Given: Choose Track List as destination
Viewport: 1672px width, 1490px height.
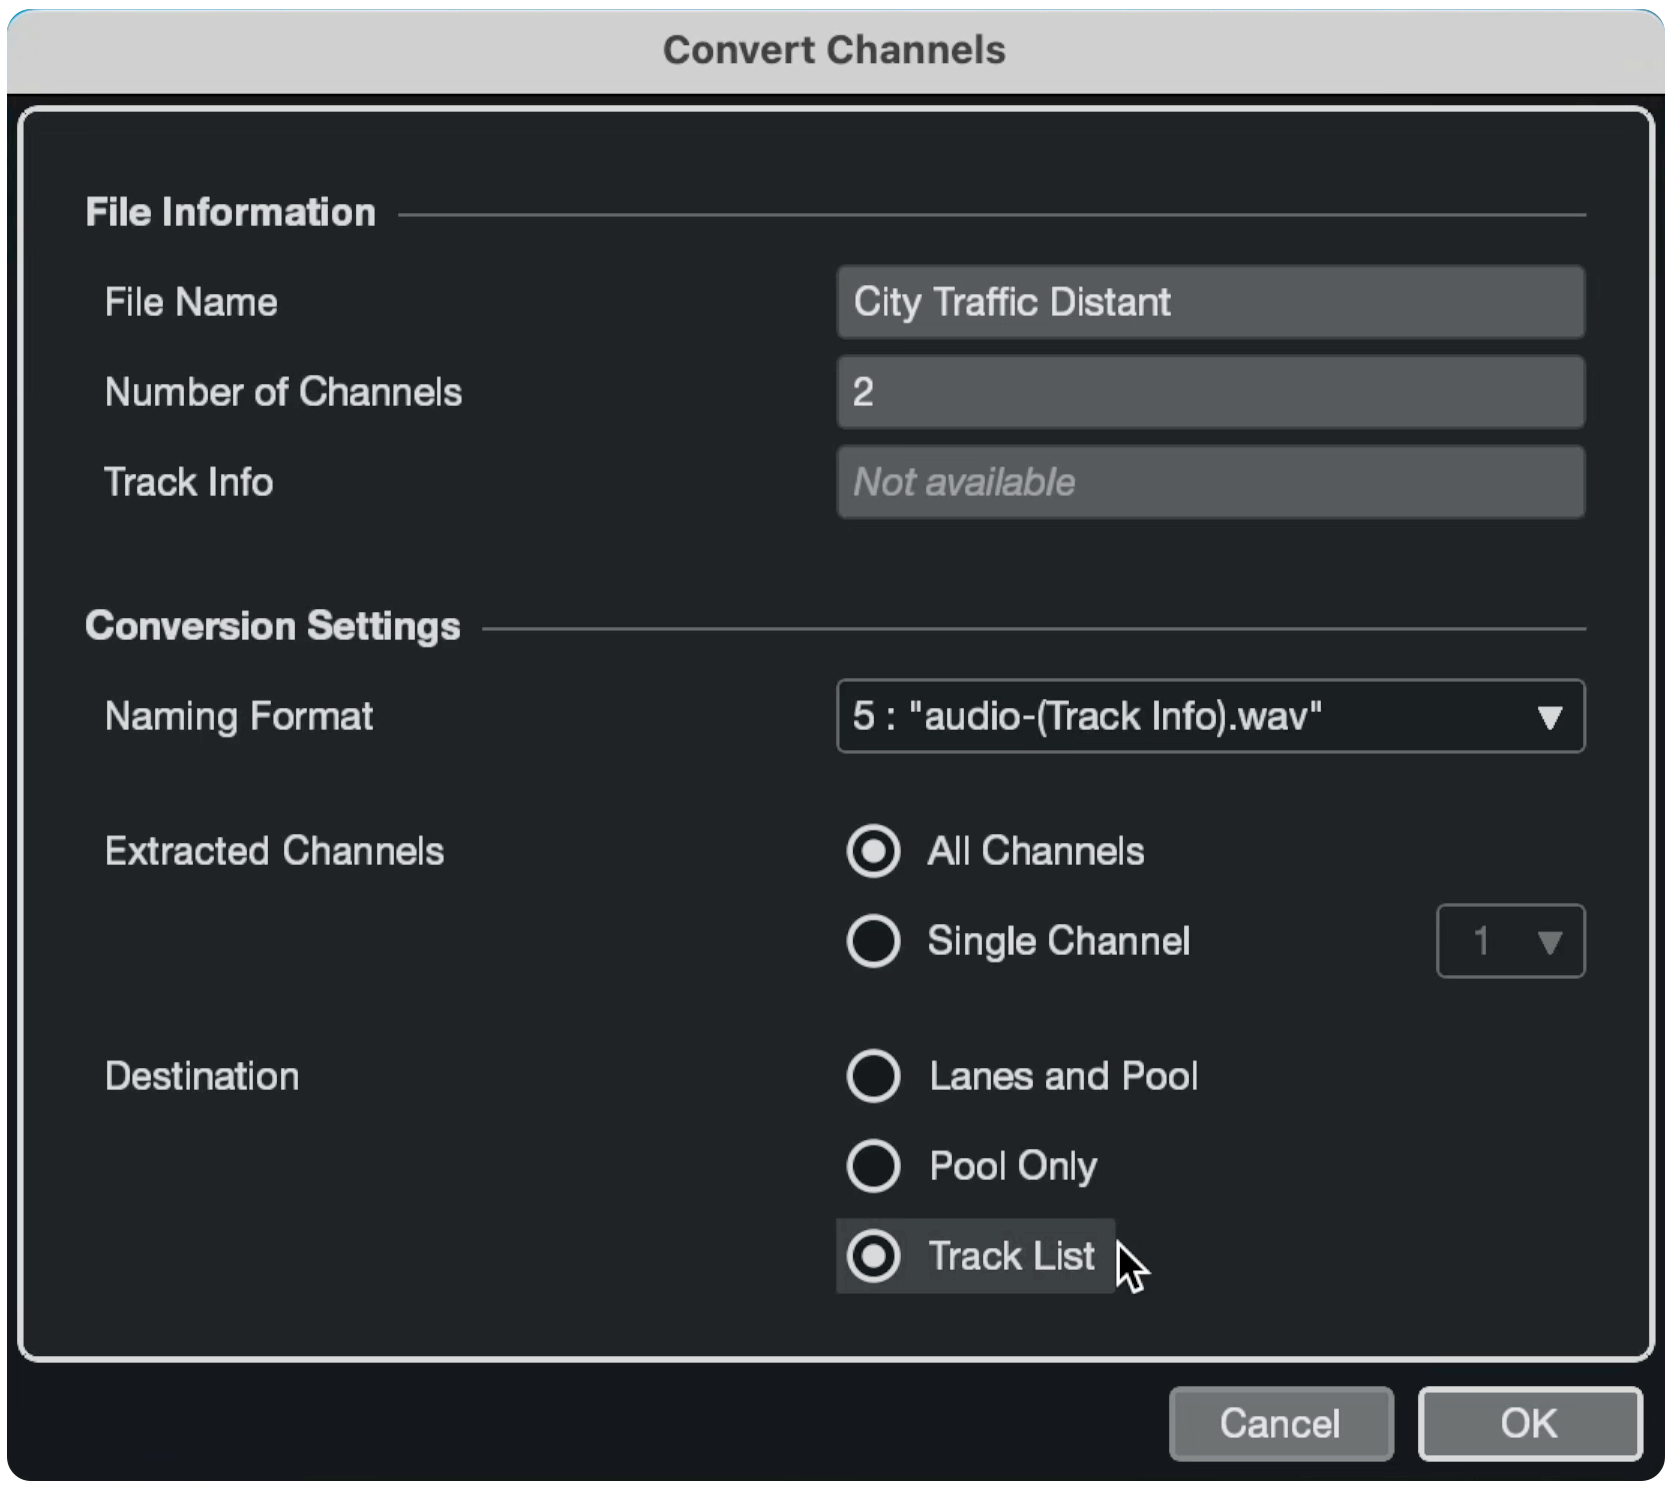Looking at the screenshot, I should pos(873,1256).
